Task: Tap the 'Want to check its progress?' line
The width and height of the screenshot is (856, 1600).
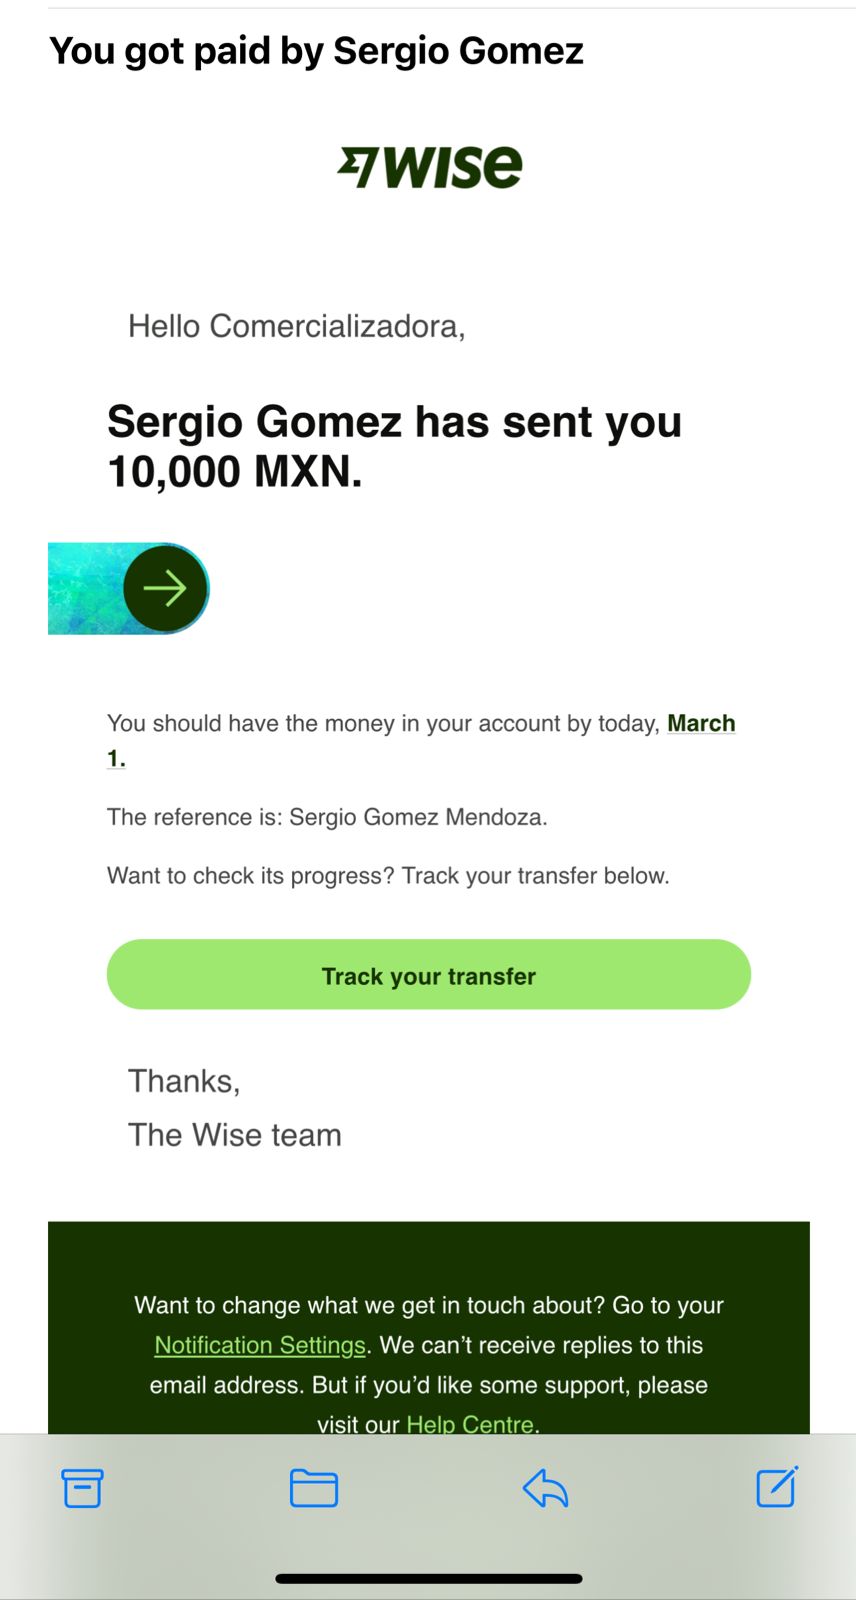Action: (388, 876)
